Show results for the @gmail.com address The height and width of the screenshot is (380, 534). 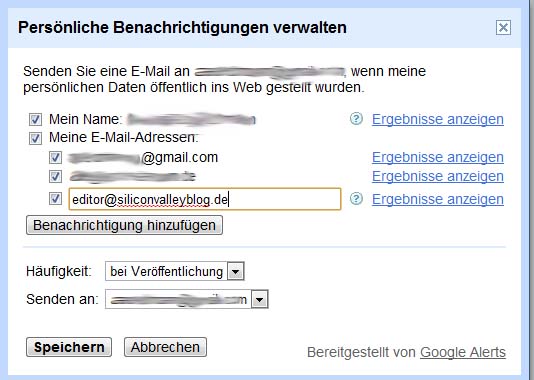click(438, 157)
